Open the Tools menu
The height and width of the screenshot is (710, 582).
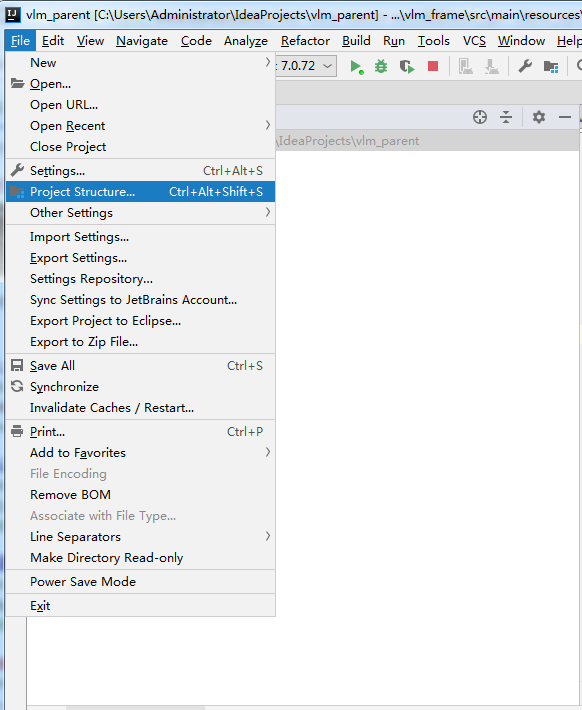[433, 41]
